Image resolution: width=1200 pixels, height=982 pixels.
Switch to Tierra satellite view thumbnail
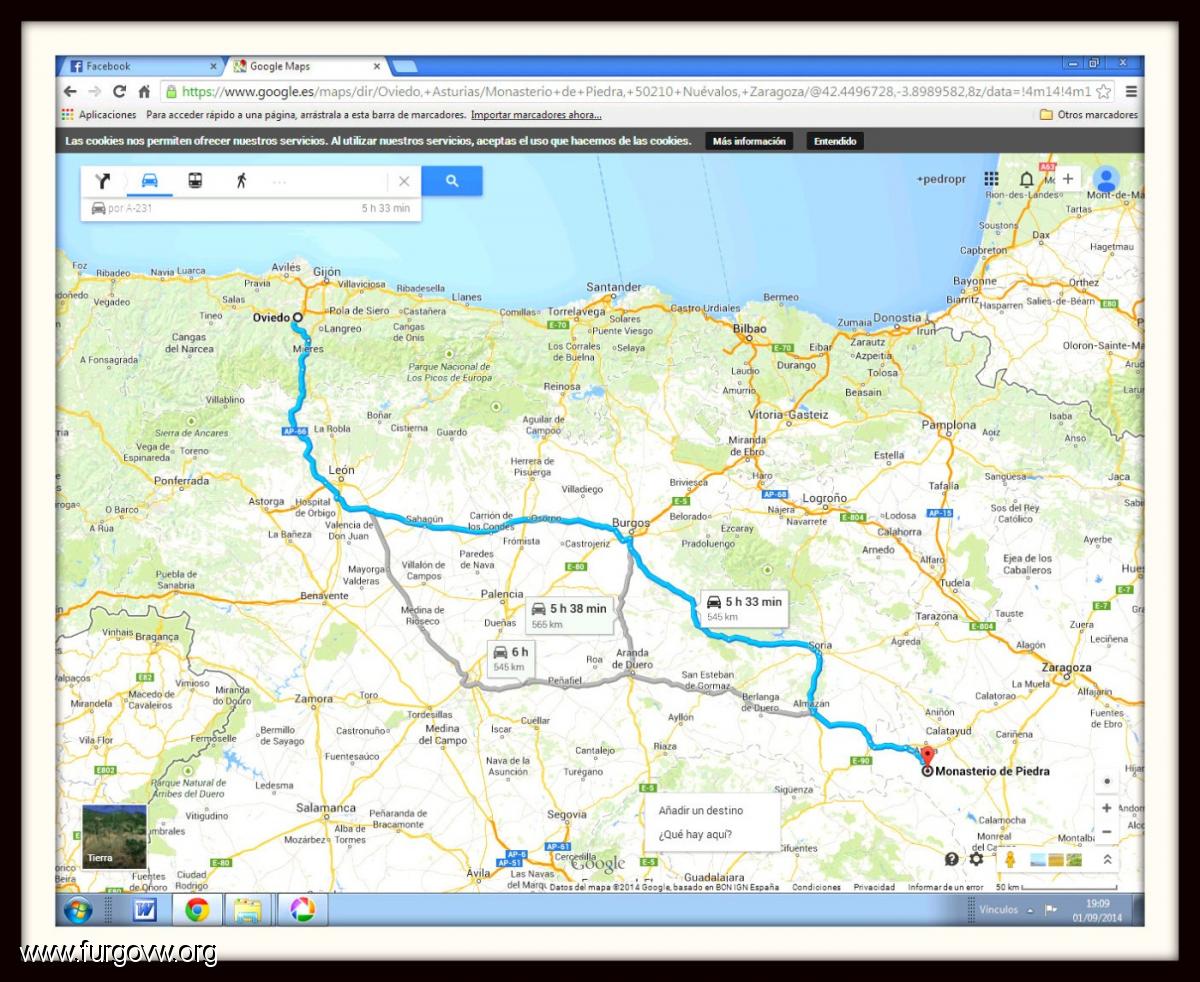114,836
